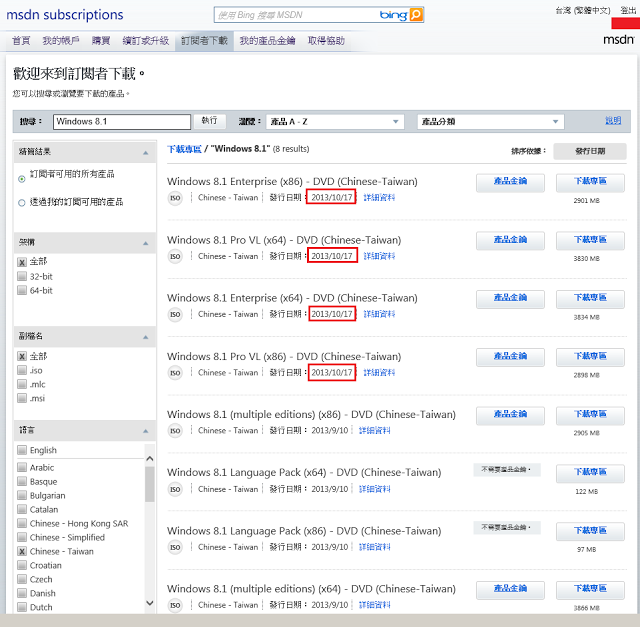Click the Windows 8.1 search input field
Image resolution: width=640 pixels, height=627 pixels.
(x=122, y=122)
